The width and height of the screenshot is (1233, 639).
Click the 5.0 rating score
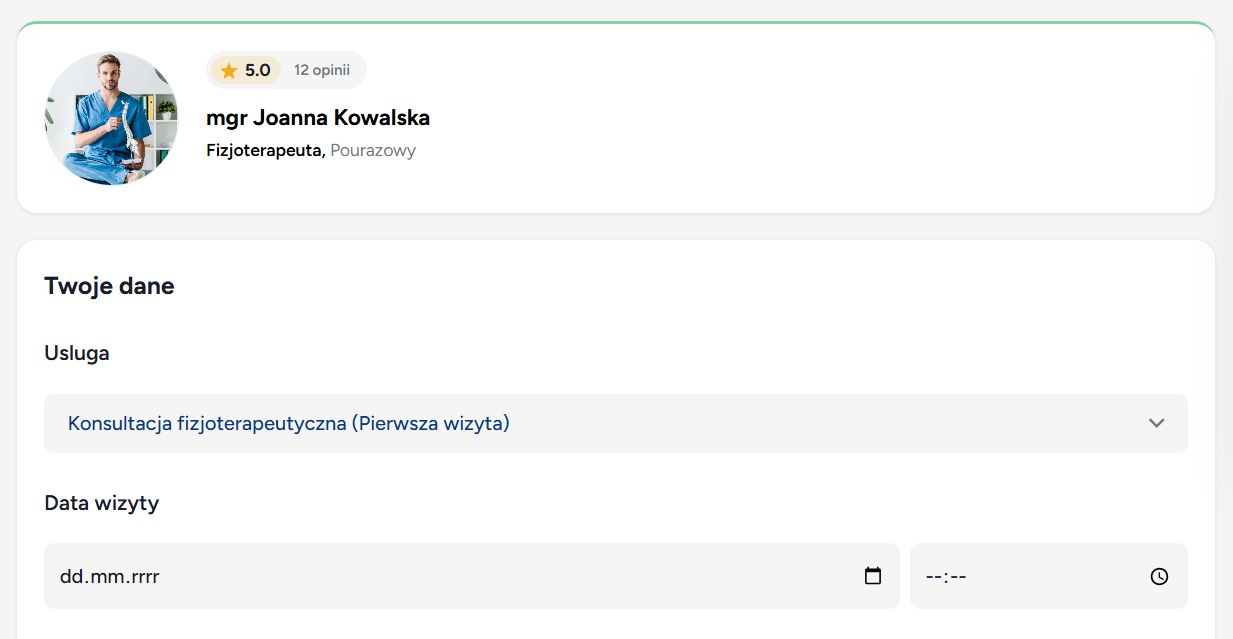(x=258, y=70)
